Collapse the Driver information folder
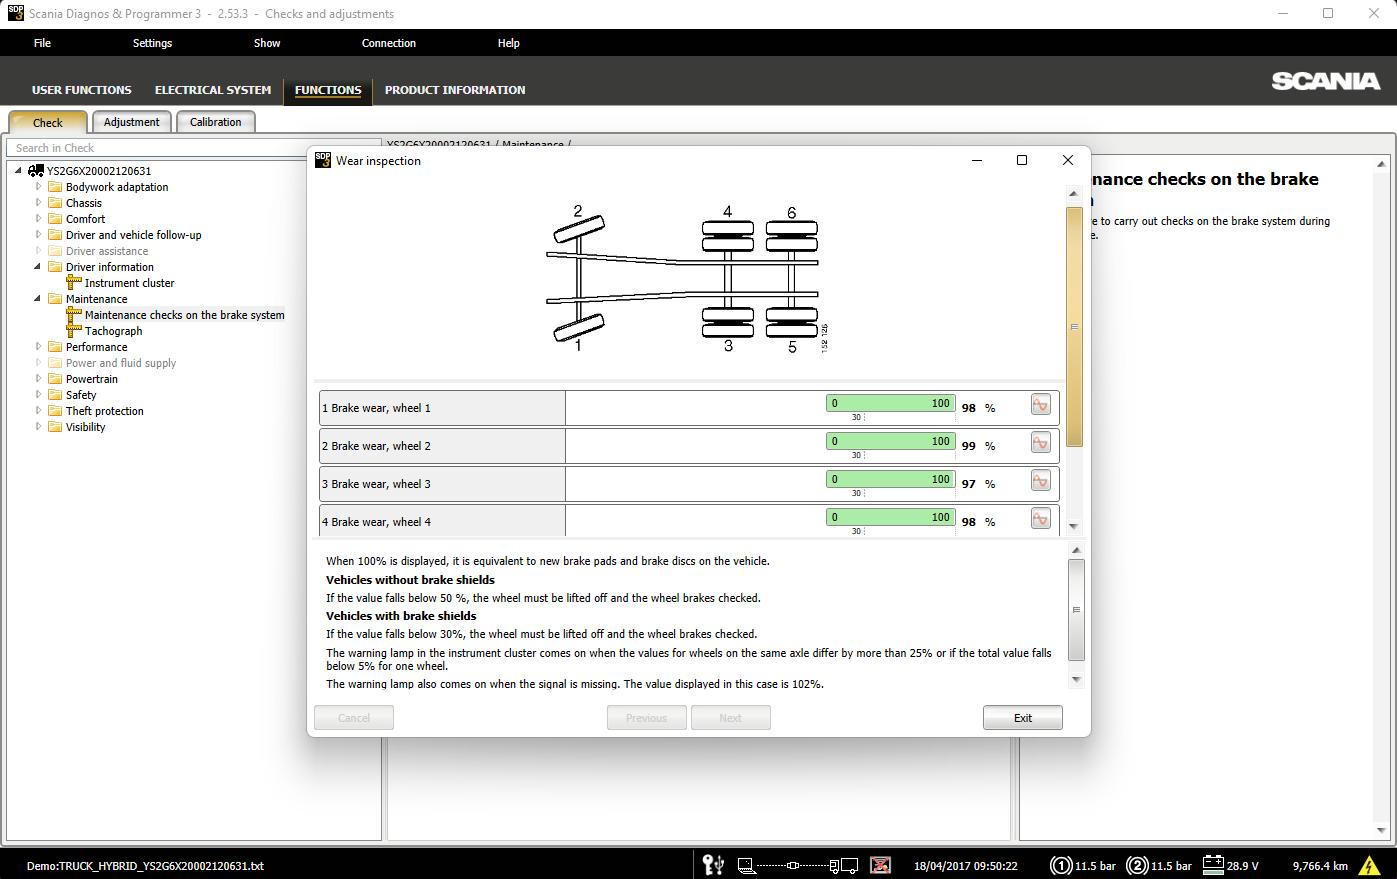1397x879 pixels. (x=39, y=267)
